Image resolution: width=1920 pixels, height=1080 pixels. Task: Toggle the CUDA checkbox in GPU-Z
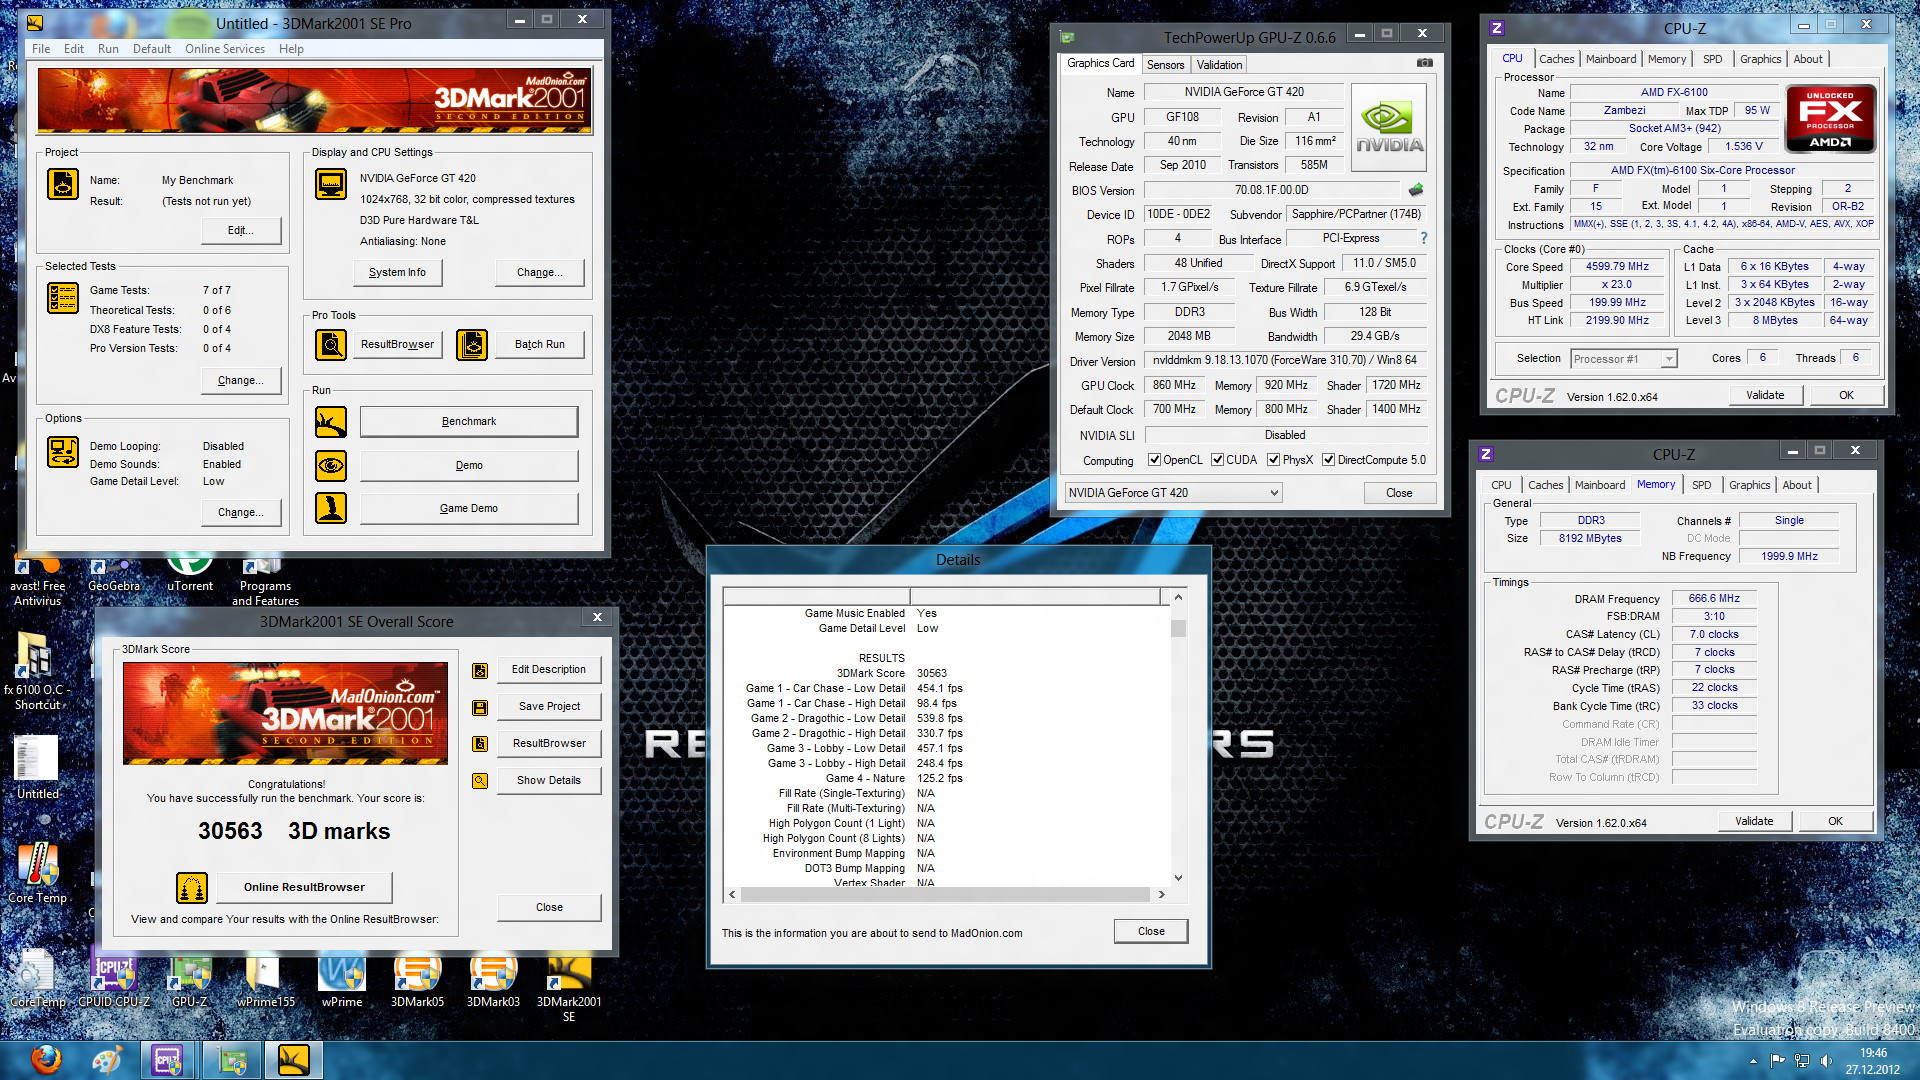coord(1217,460)
